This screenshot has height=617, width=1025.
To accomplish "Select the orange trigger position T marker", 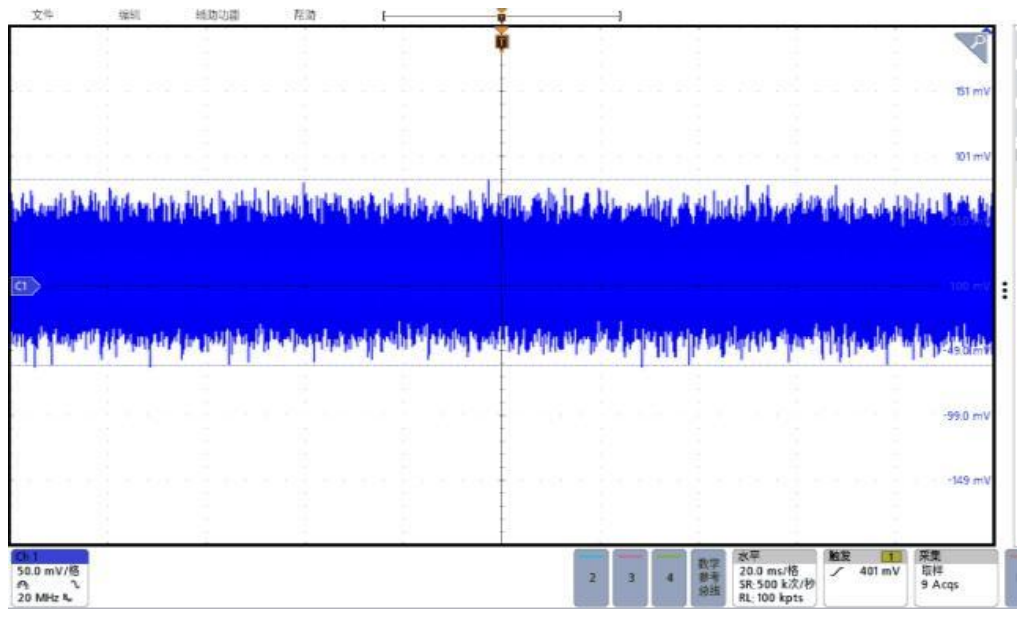I will pos(501,42).
